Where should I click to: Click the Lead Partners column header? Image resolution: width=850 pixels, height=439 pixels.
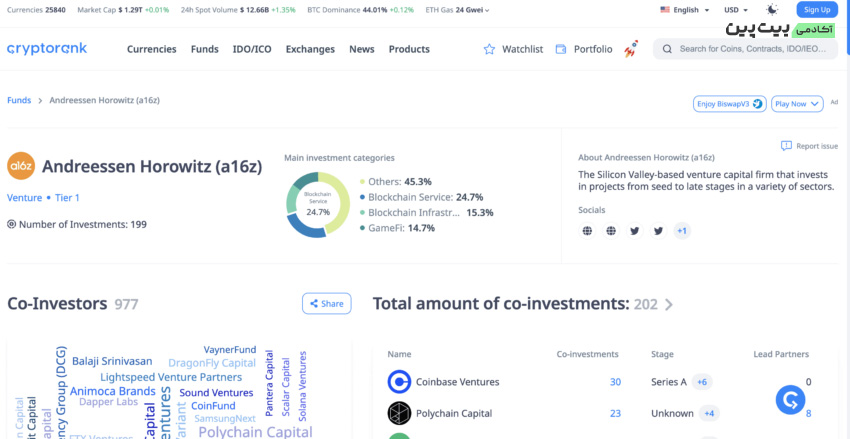tap(781, 354)
